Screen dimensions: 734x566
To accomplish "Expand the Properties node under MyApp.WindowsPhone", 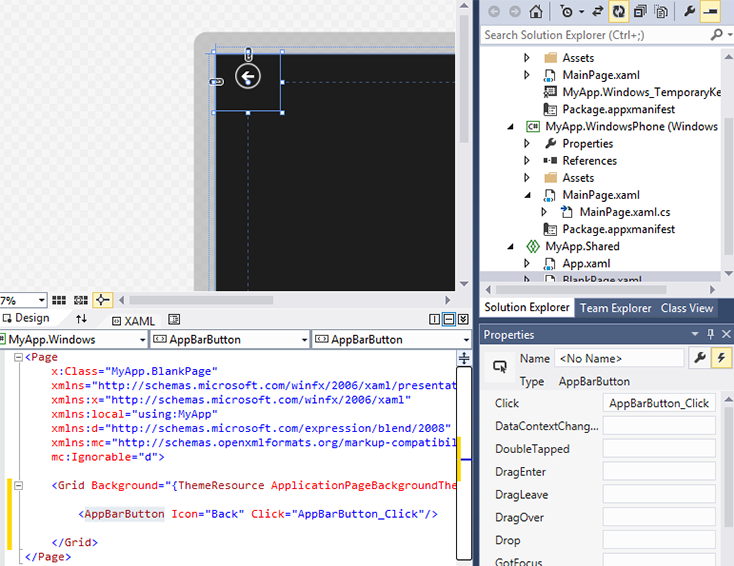I will pyautogui.click(x=527, y=143).
